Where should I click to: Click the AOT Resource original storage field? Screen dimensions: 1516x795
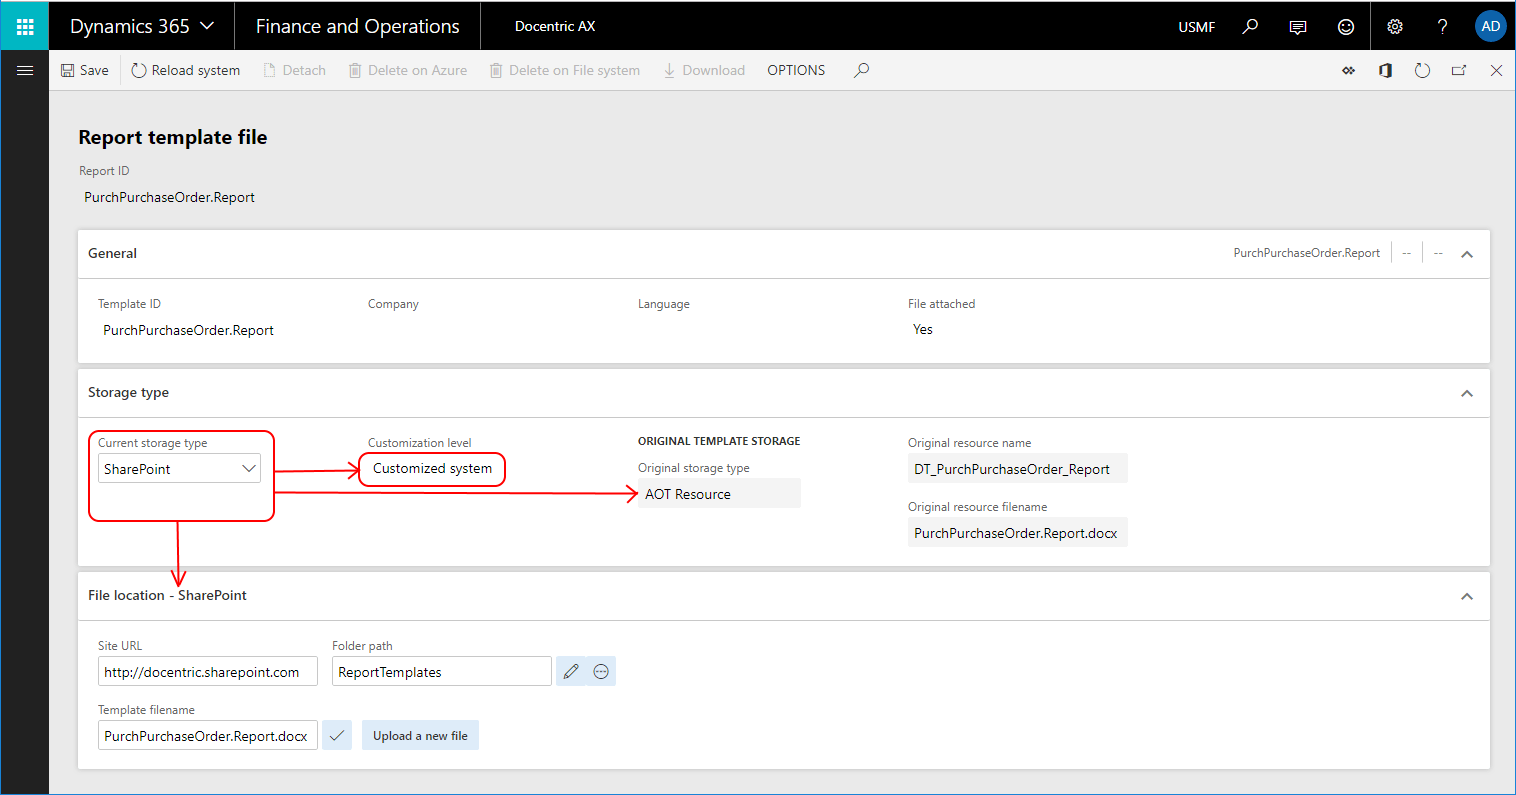click(x=719, y=494)
